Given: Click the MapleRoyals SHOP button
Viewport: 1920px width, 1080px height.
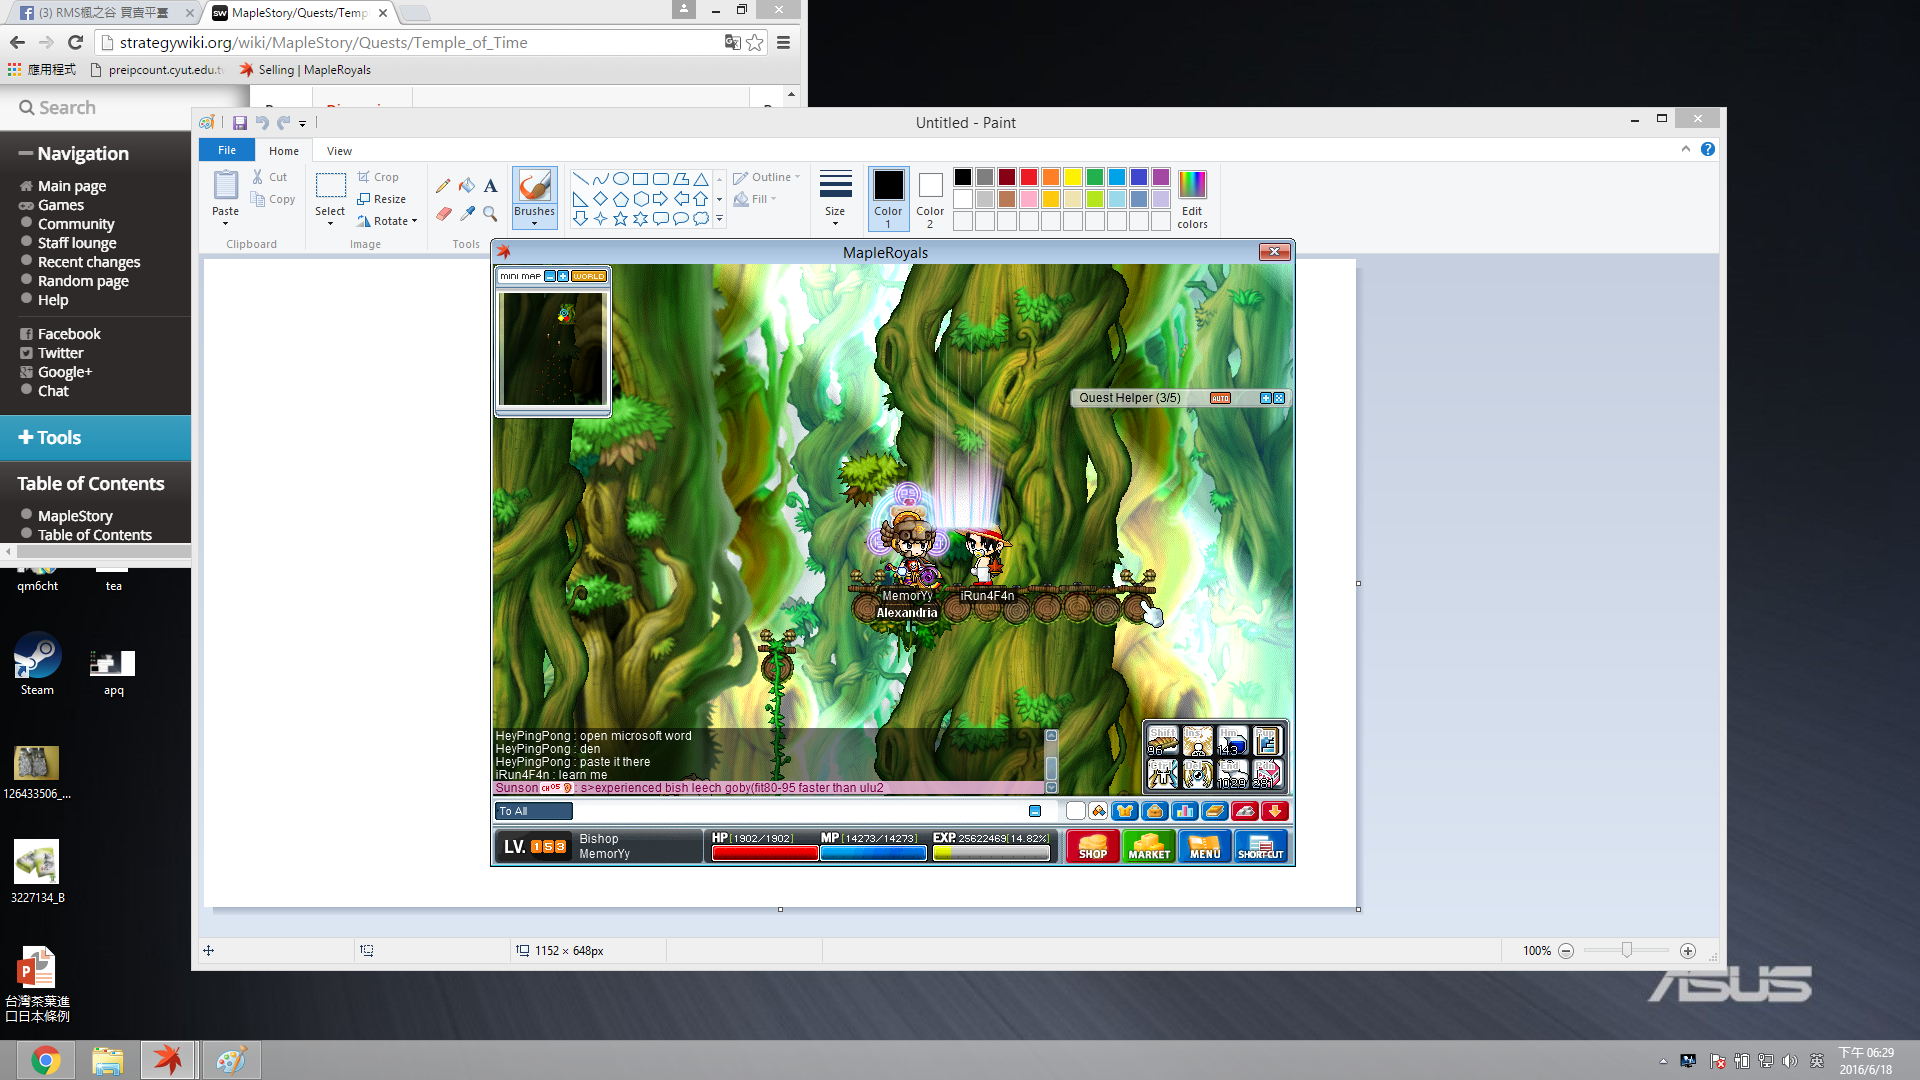Looking at the screenshot, I should 1093,846.
